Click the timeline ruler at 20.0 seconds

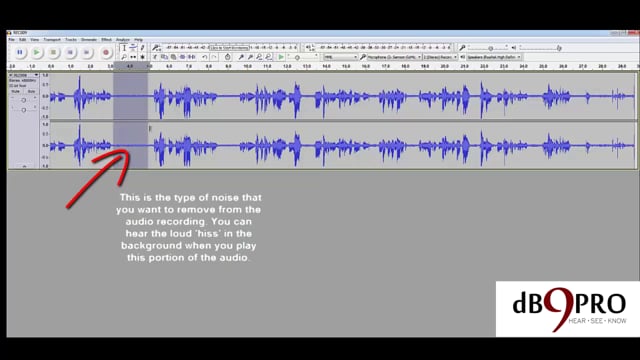(x=444, y=66)
